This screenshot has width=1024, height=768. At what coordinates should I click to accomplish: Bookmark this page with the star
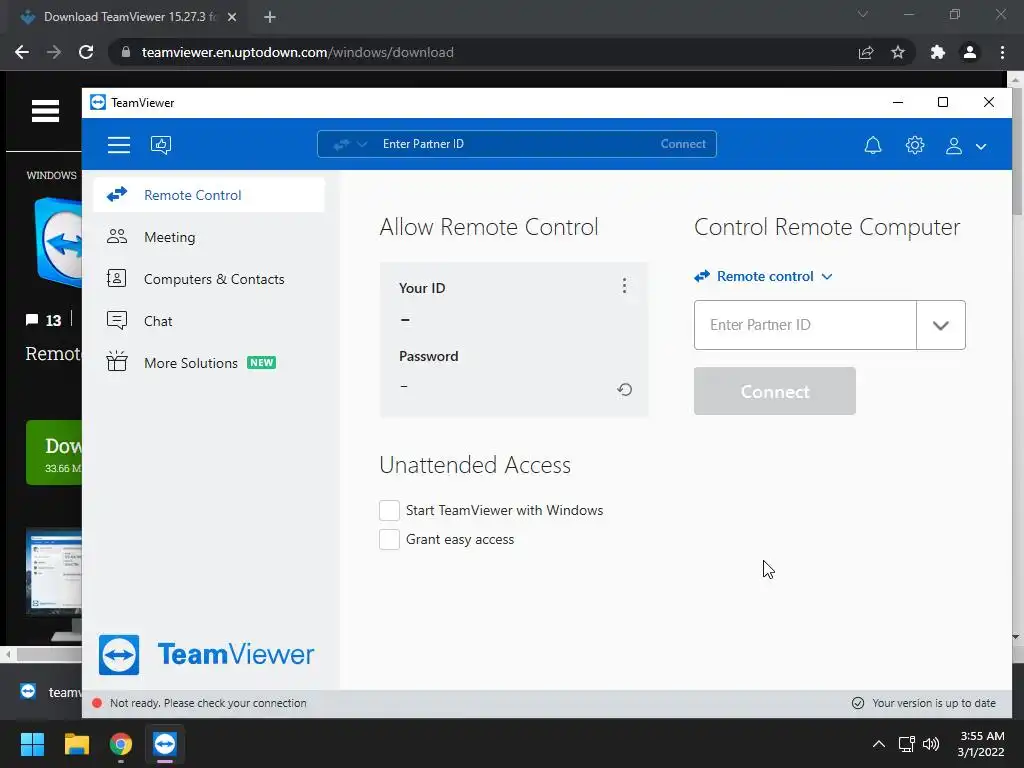(898, 52)
